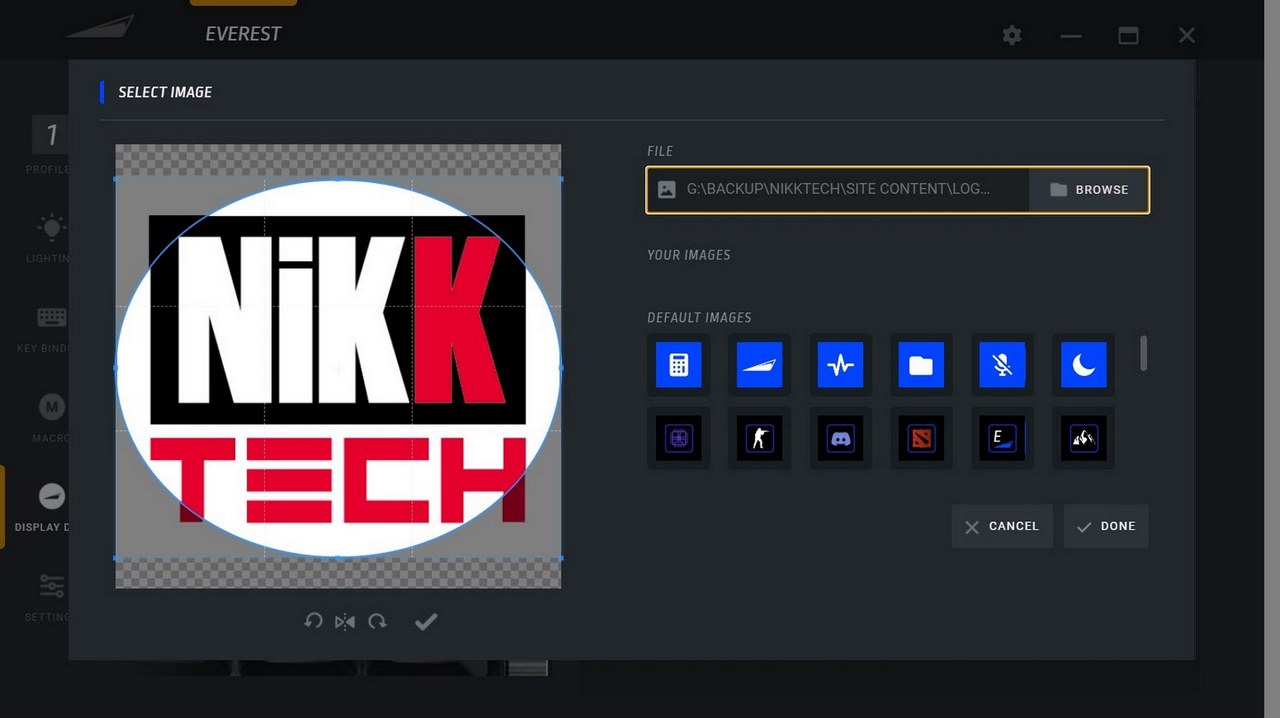
Task: Click the default images list scrollbar
Action: [1144, 353]
